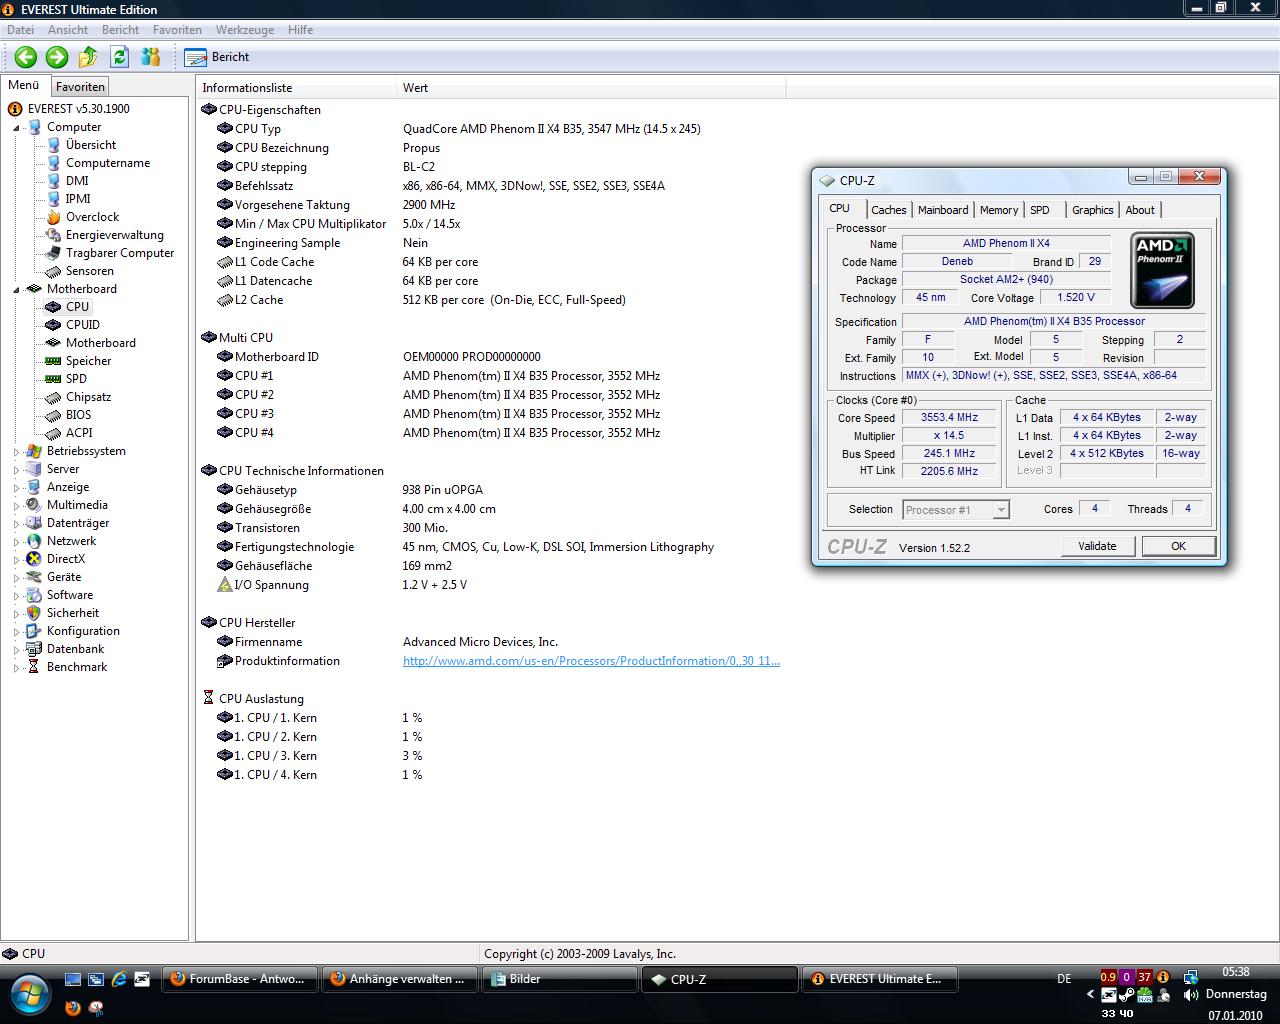Screen dimensions: 1280x1024
Task: Switch to Memory tab in CPU-Z
Action: (x=998, y=210)
